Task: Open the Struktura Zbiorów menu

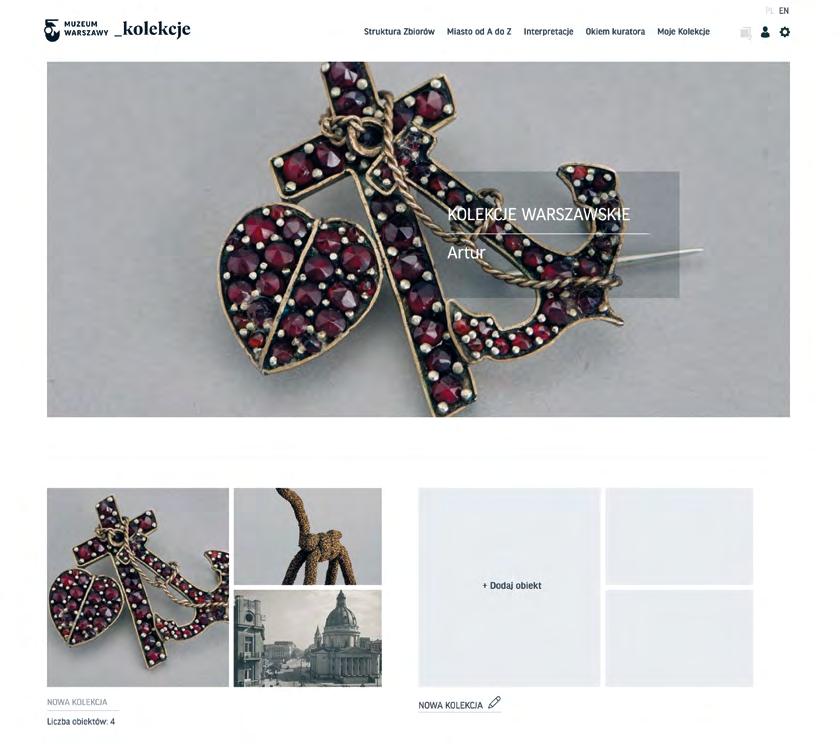Action: [399, 32]
